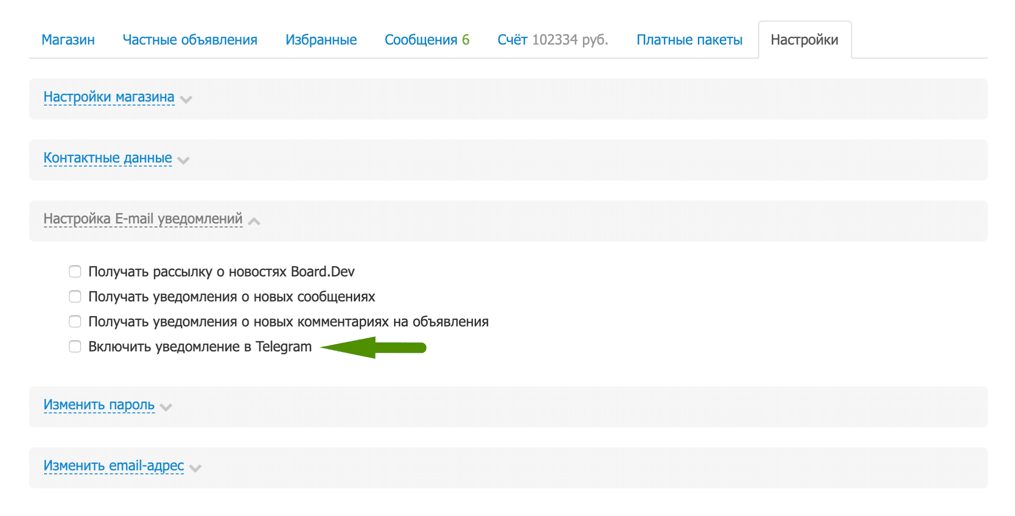Expand Изменить email-адрес section
The height and width of the screenshot is (516, 1015).
pyautogui.click(x=114, y=466)
